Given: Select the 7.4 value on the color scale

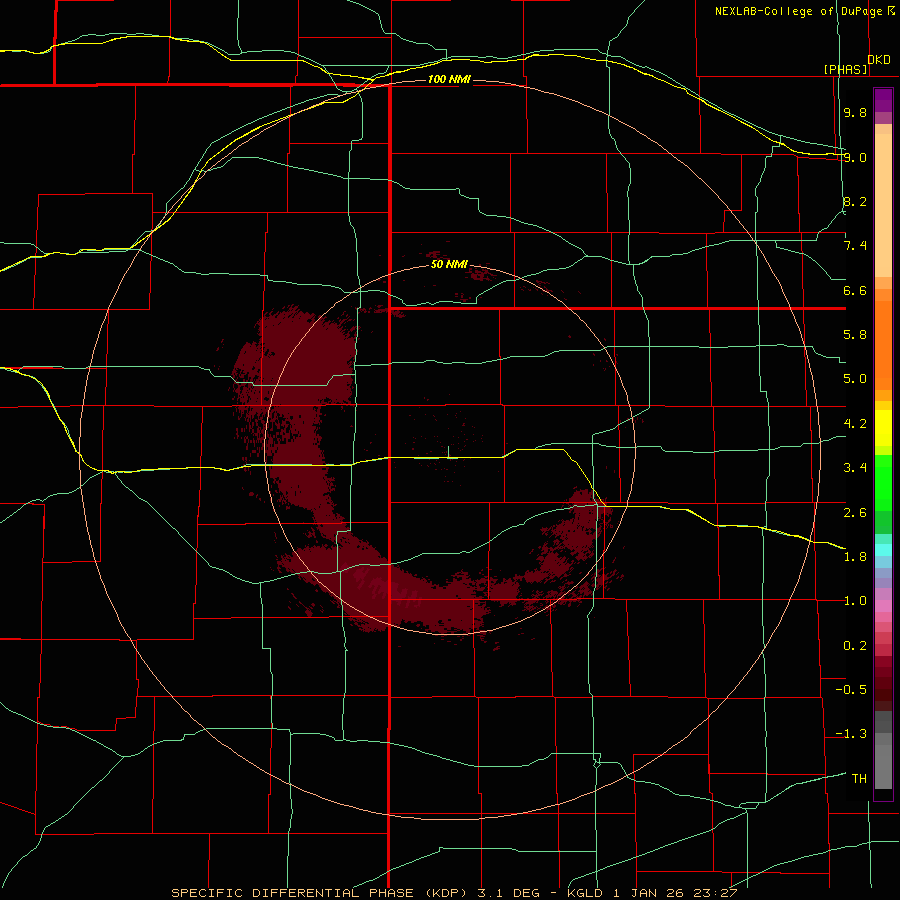Looking at the screenshot, I should [x=855, y=246].
